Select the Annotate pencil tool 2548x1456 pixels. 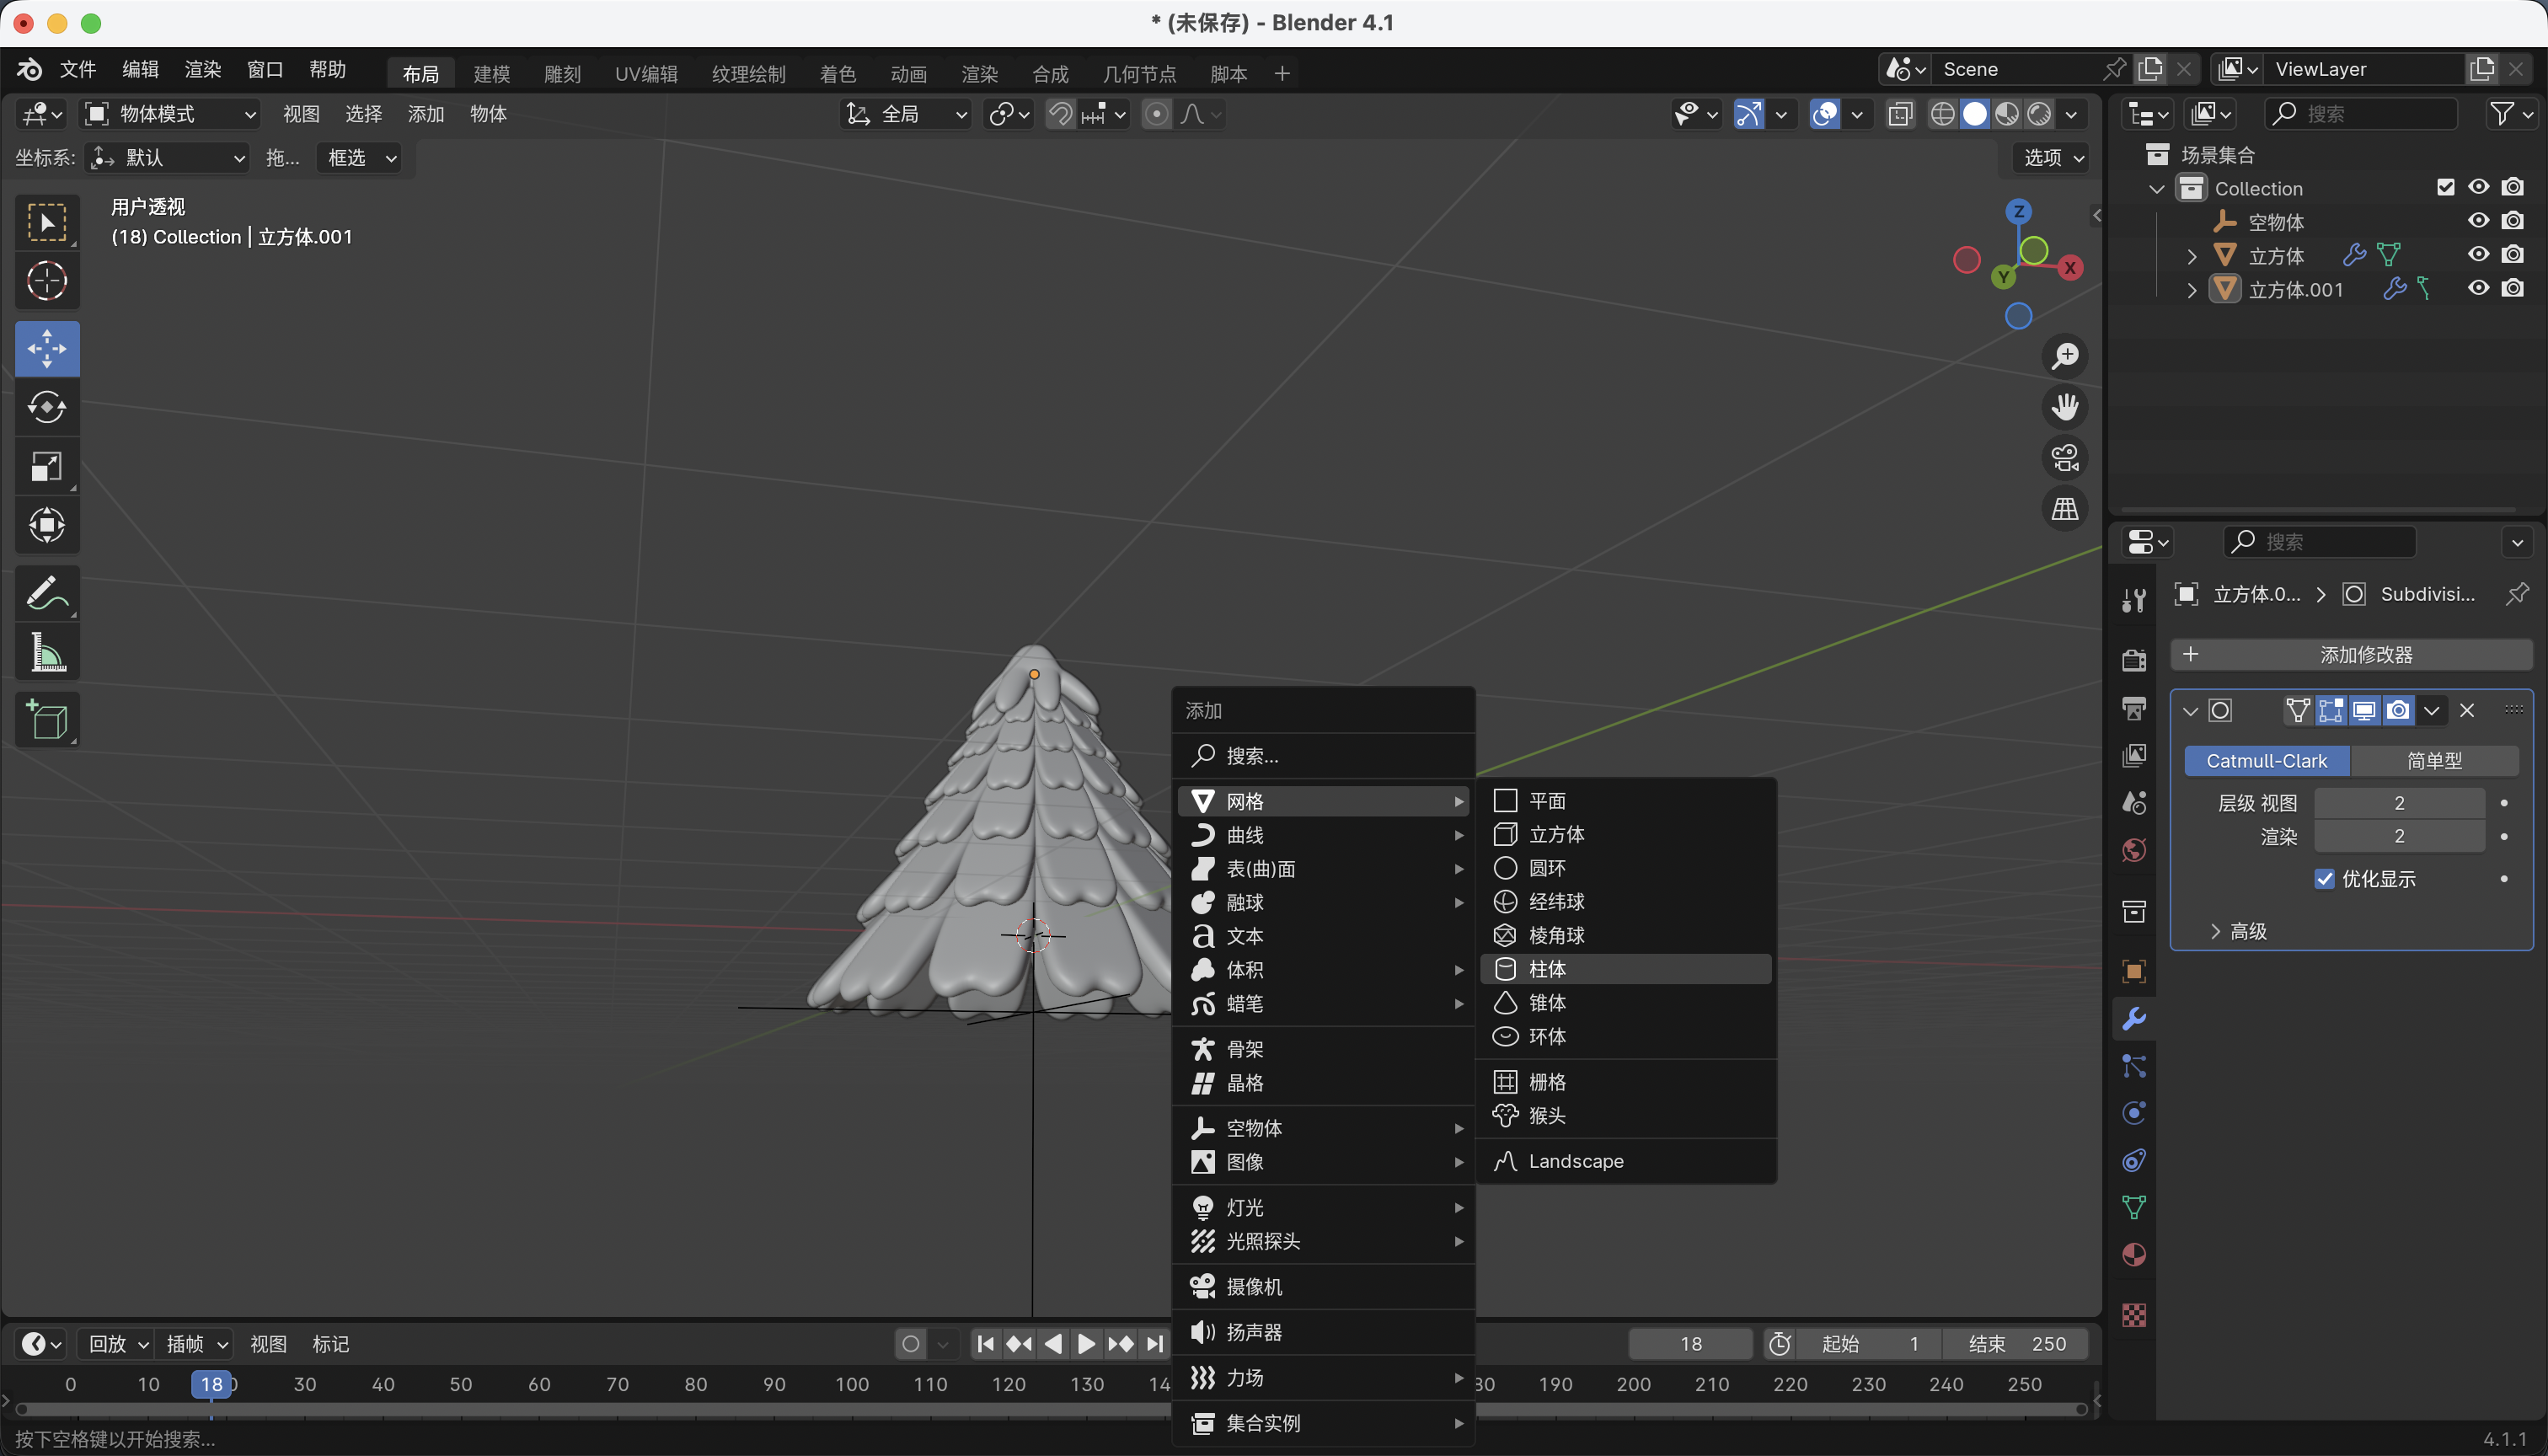47,594
